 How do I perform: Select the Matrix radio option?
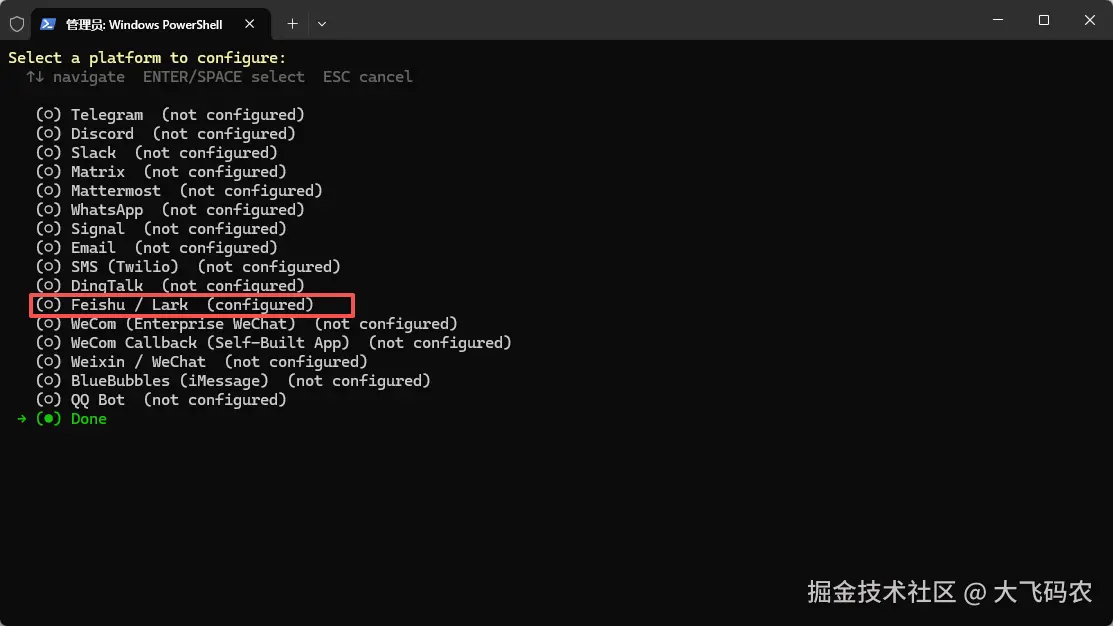[x=48, y=172]
